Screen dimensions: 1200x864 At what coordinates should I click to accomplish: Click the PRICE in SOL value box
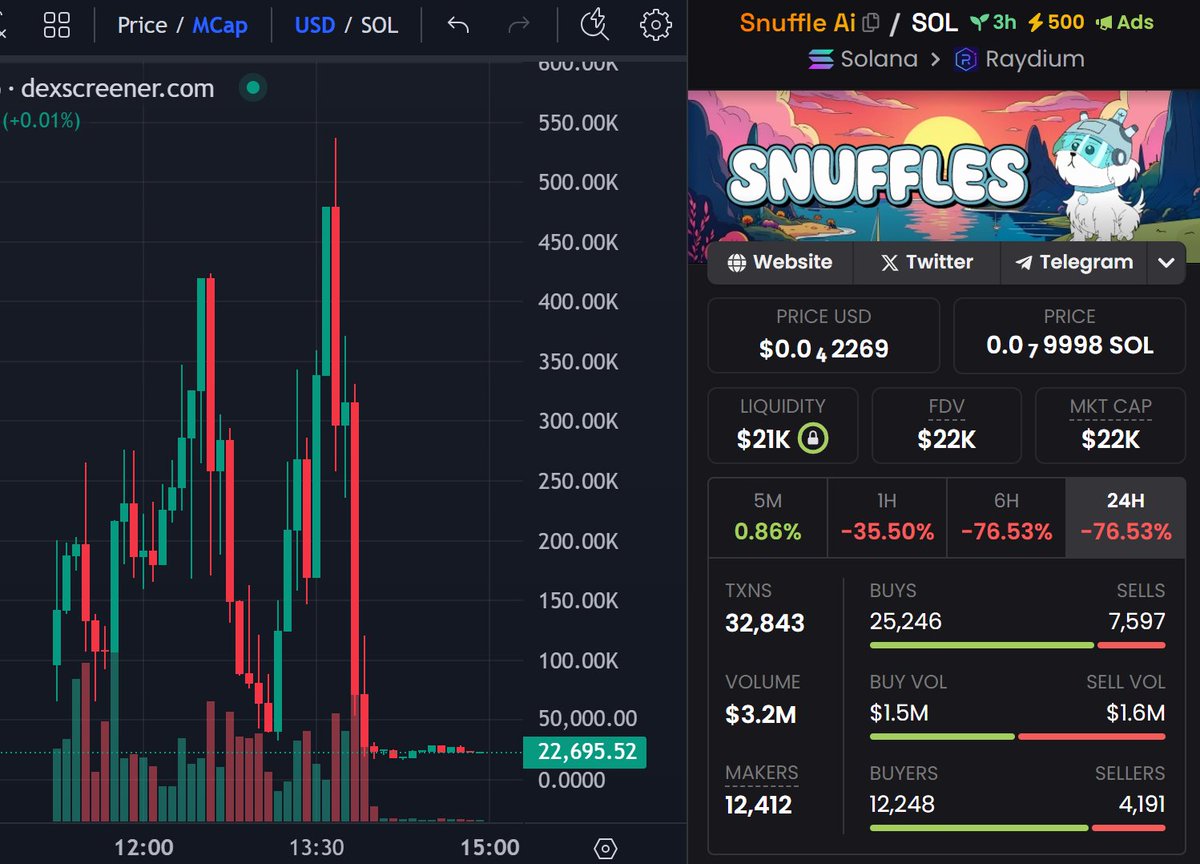pyautogui.click(x=1070, y=335)
